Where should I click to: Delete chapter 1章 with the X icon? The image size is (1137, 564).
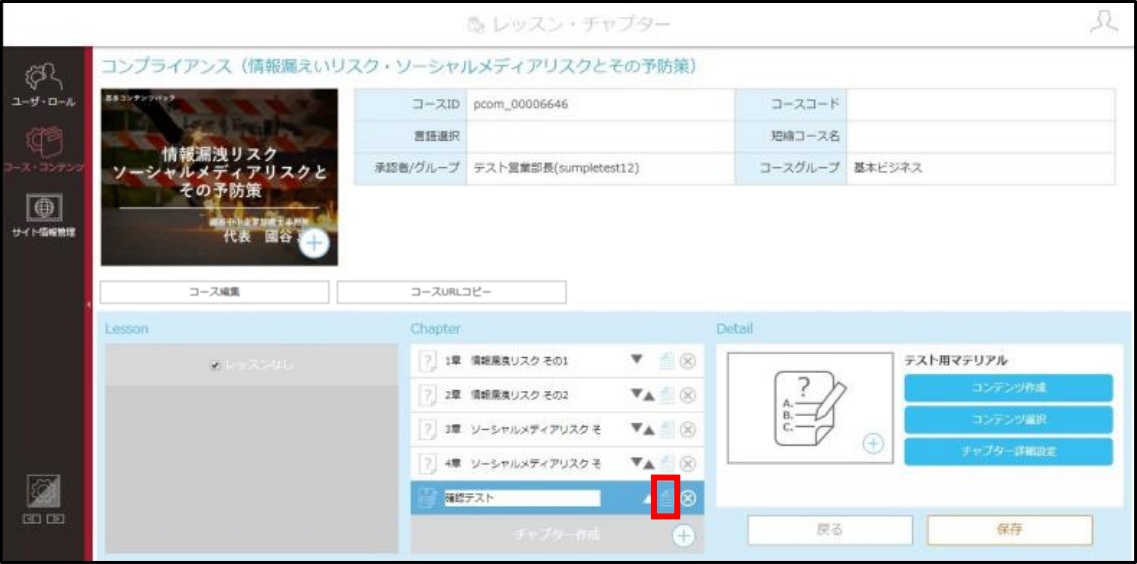tap(688, 360)
